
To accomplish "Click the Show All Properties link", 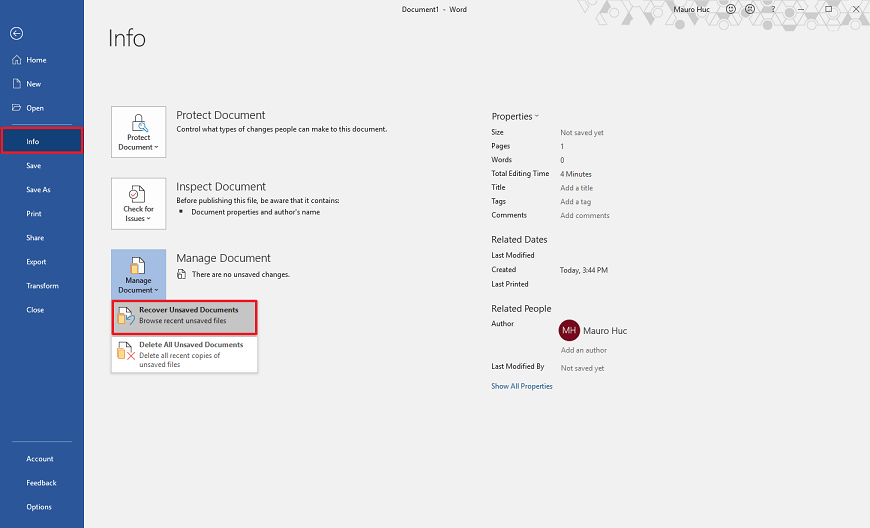I will tap(521, 386).
